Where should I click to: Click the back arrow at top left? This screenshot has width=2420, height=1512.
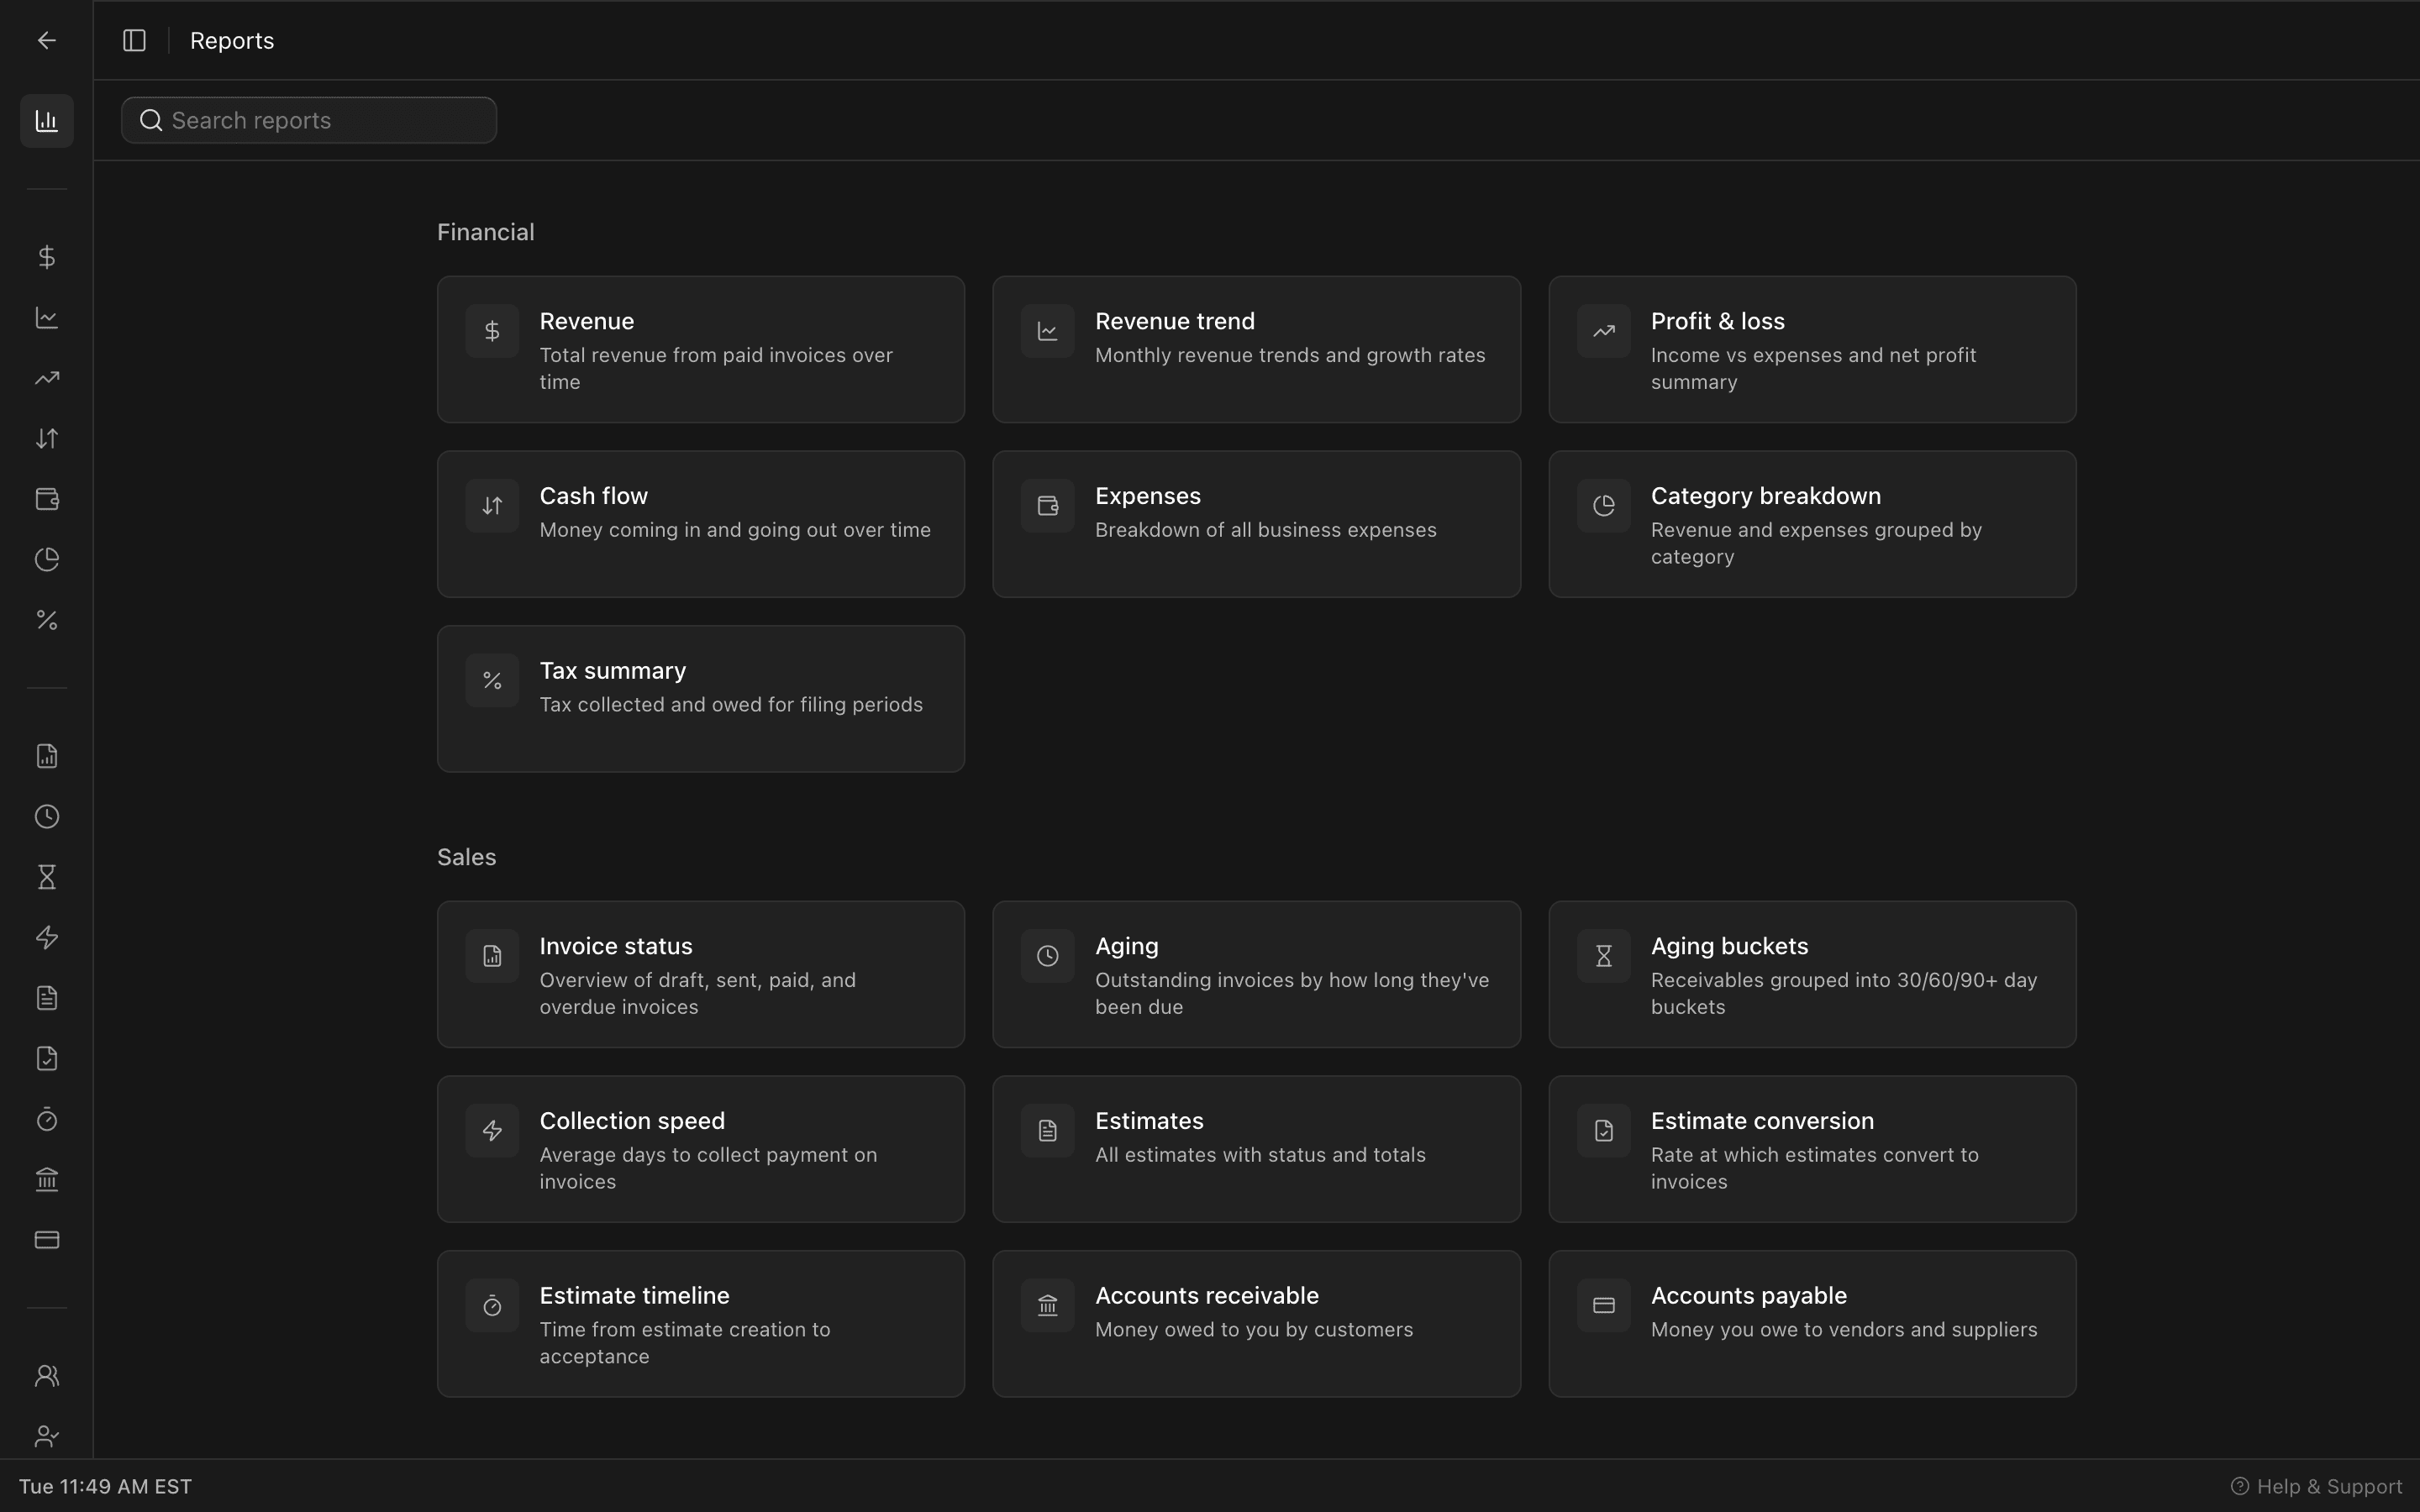coord(46,40)
